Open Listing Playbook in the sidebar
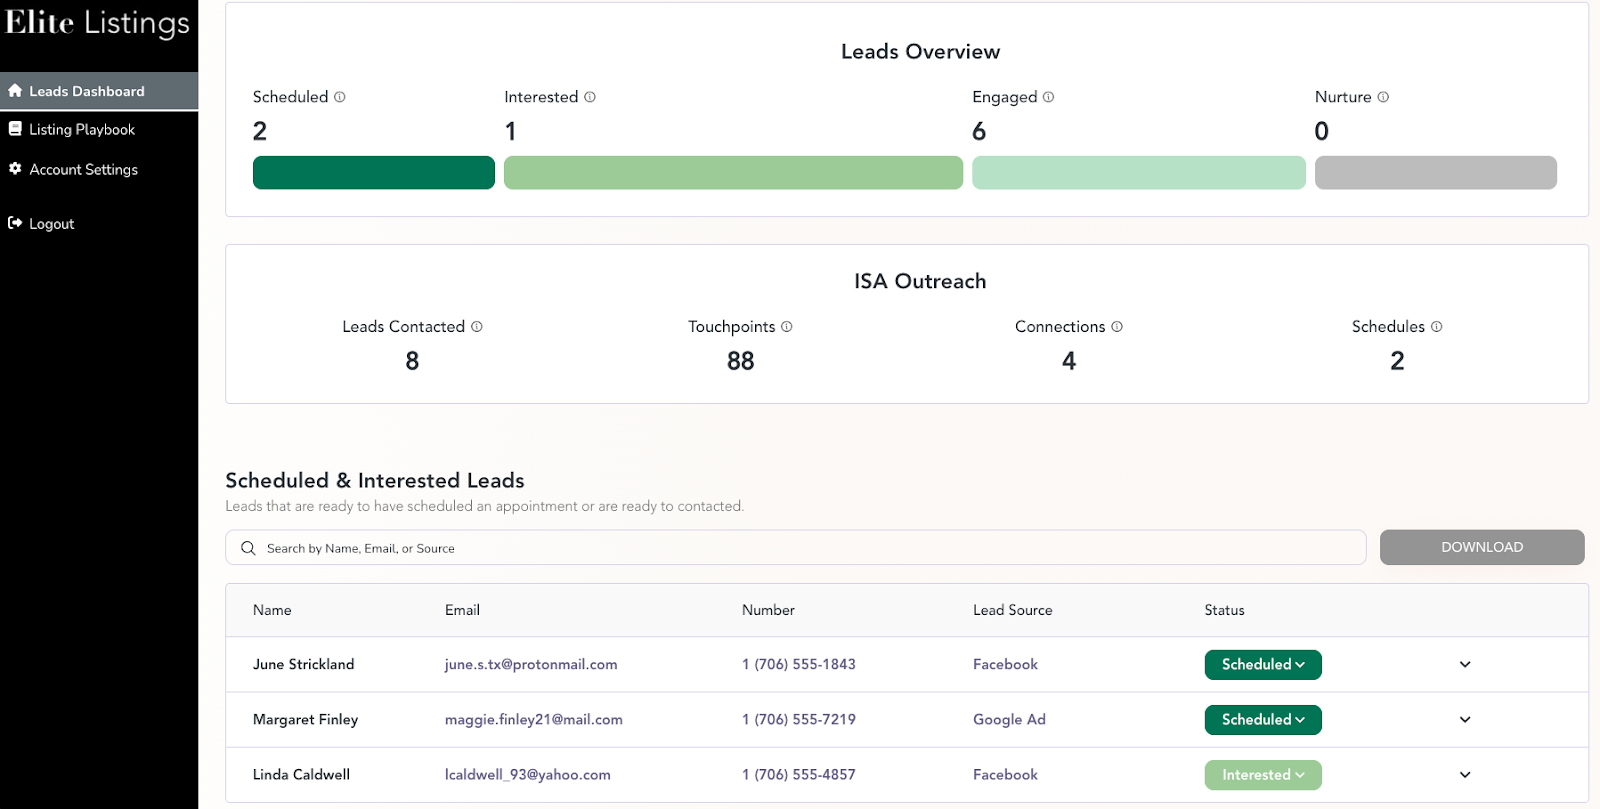The image size is (1600, 809). 82,130
